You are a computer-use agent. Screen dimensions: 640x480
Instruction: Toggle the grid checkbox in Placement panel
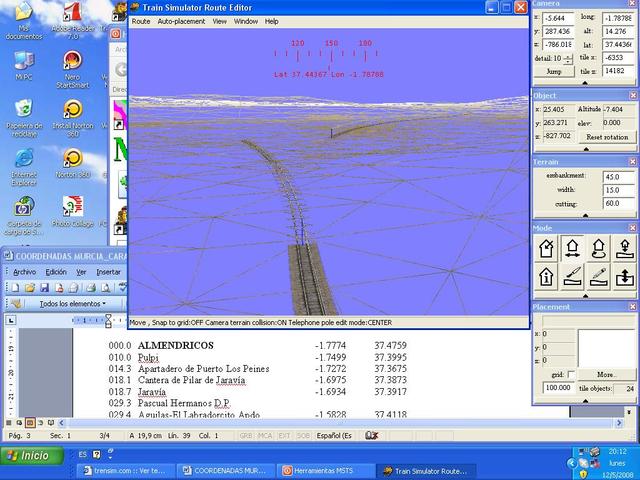[x=569, y=375]
